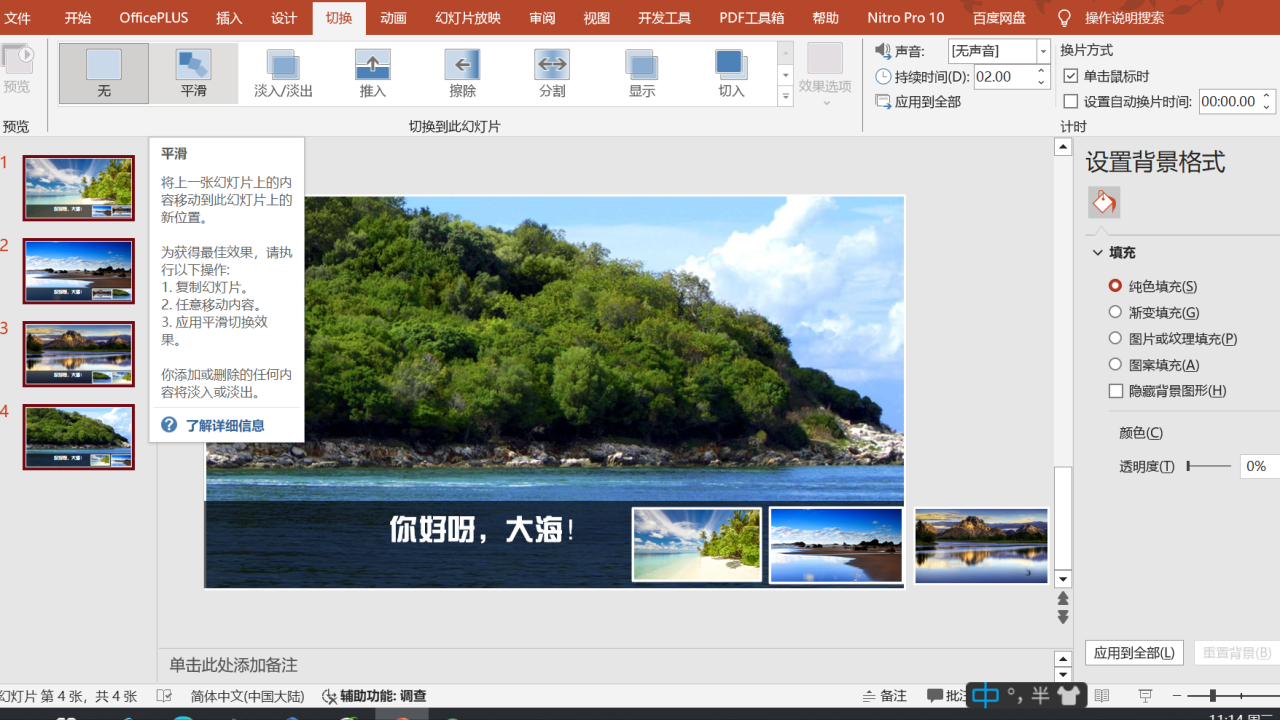The width and height of the screenshot is (1280, 720).
Task: Collapse the 填充 section in background pane
Action: pos(1097,252)
